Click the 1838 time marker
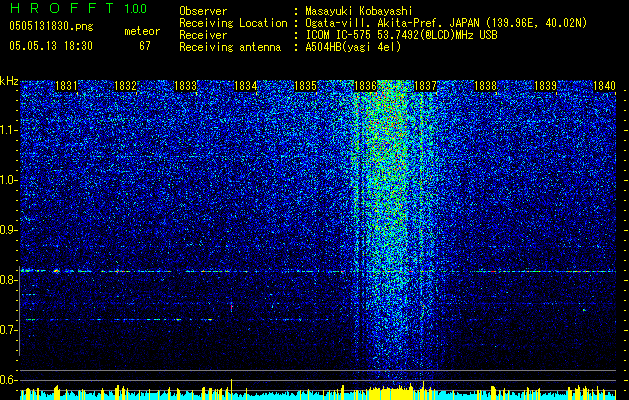This screenshot has width=629, height=400. coord(485,86)
